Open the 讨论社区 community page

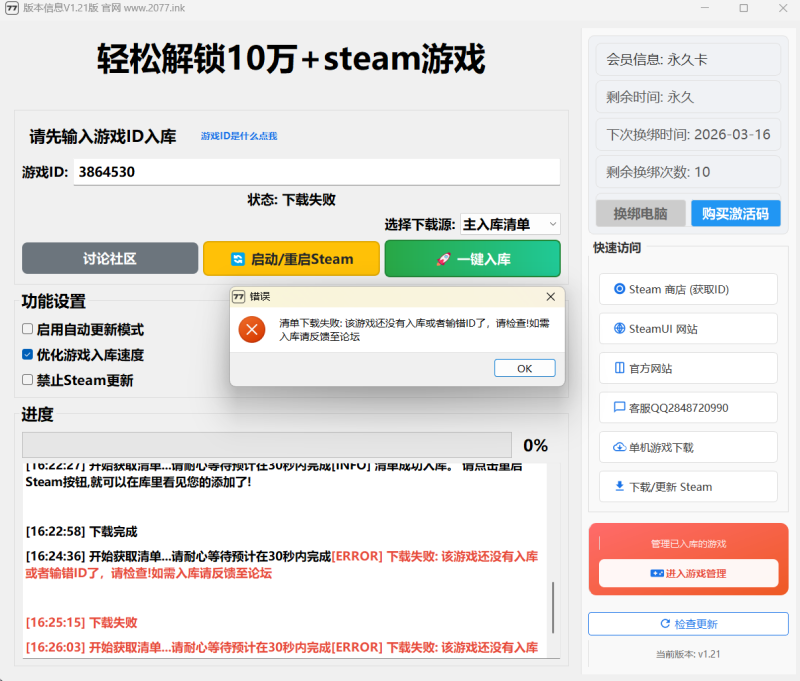point(109,258)
